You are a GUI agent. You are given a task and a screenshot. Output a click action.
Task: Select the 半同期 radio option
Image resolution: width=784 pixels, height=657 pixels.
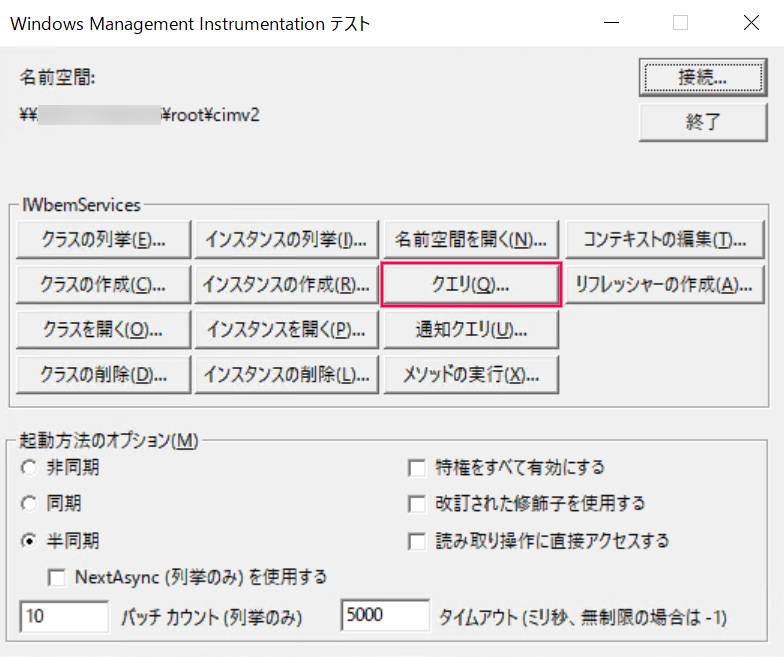29,540
